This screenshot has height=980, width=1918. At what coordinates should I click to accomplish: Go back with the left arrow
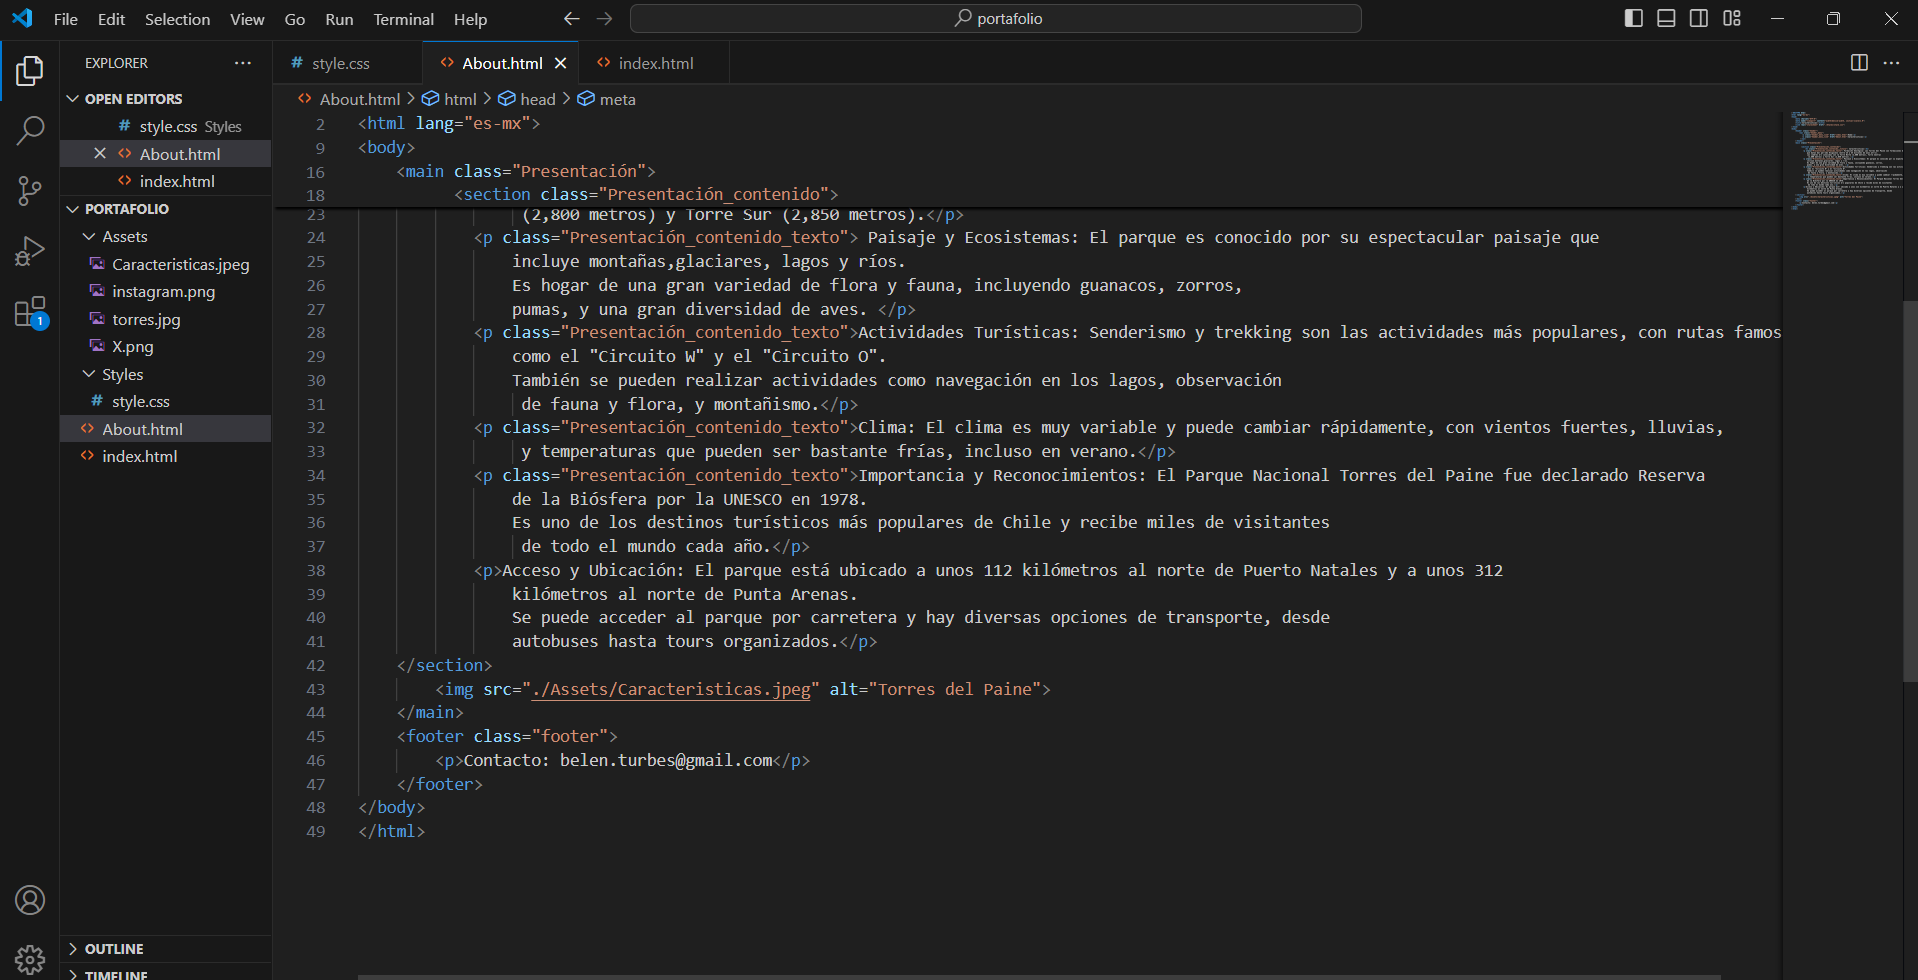click(x=571, y=18)
